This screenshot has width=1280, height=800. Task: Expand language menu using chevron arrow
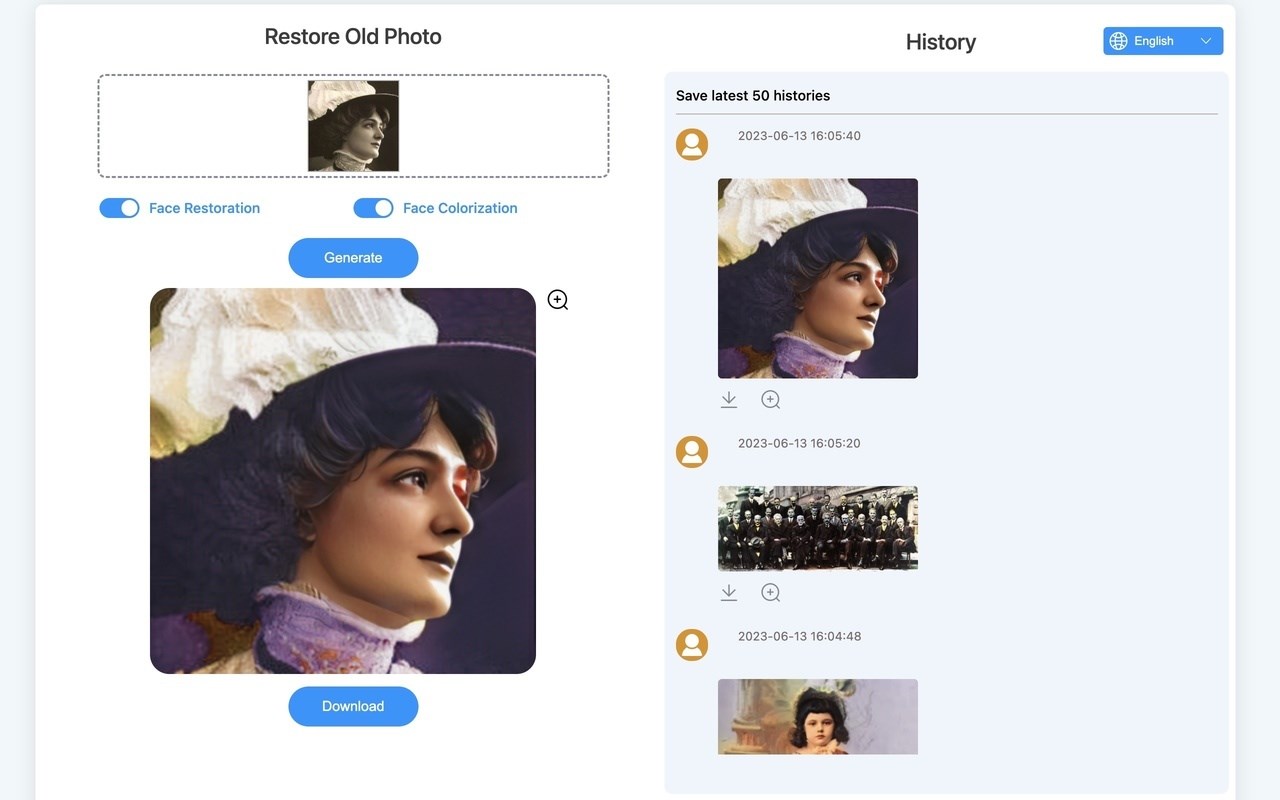[1206, 41]
